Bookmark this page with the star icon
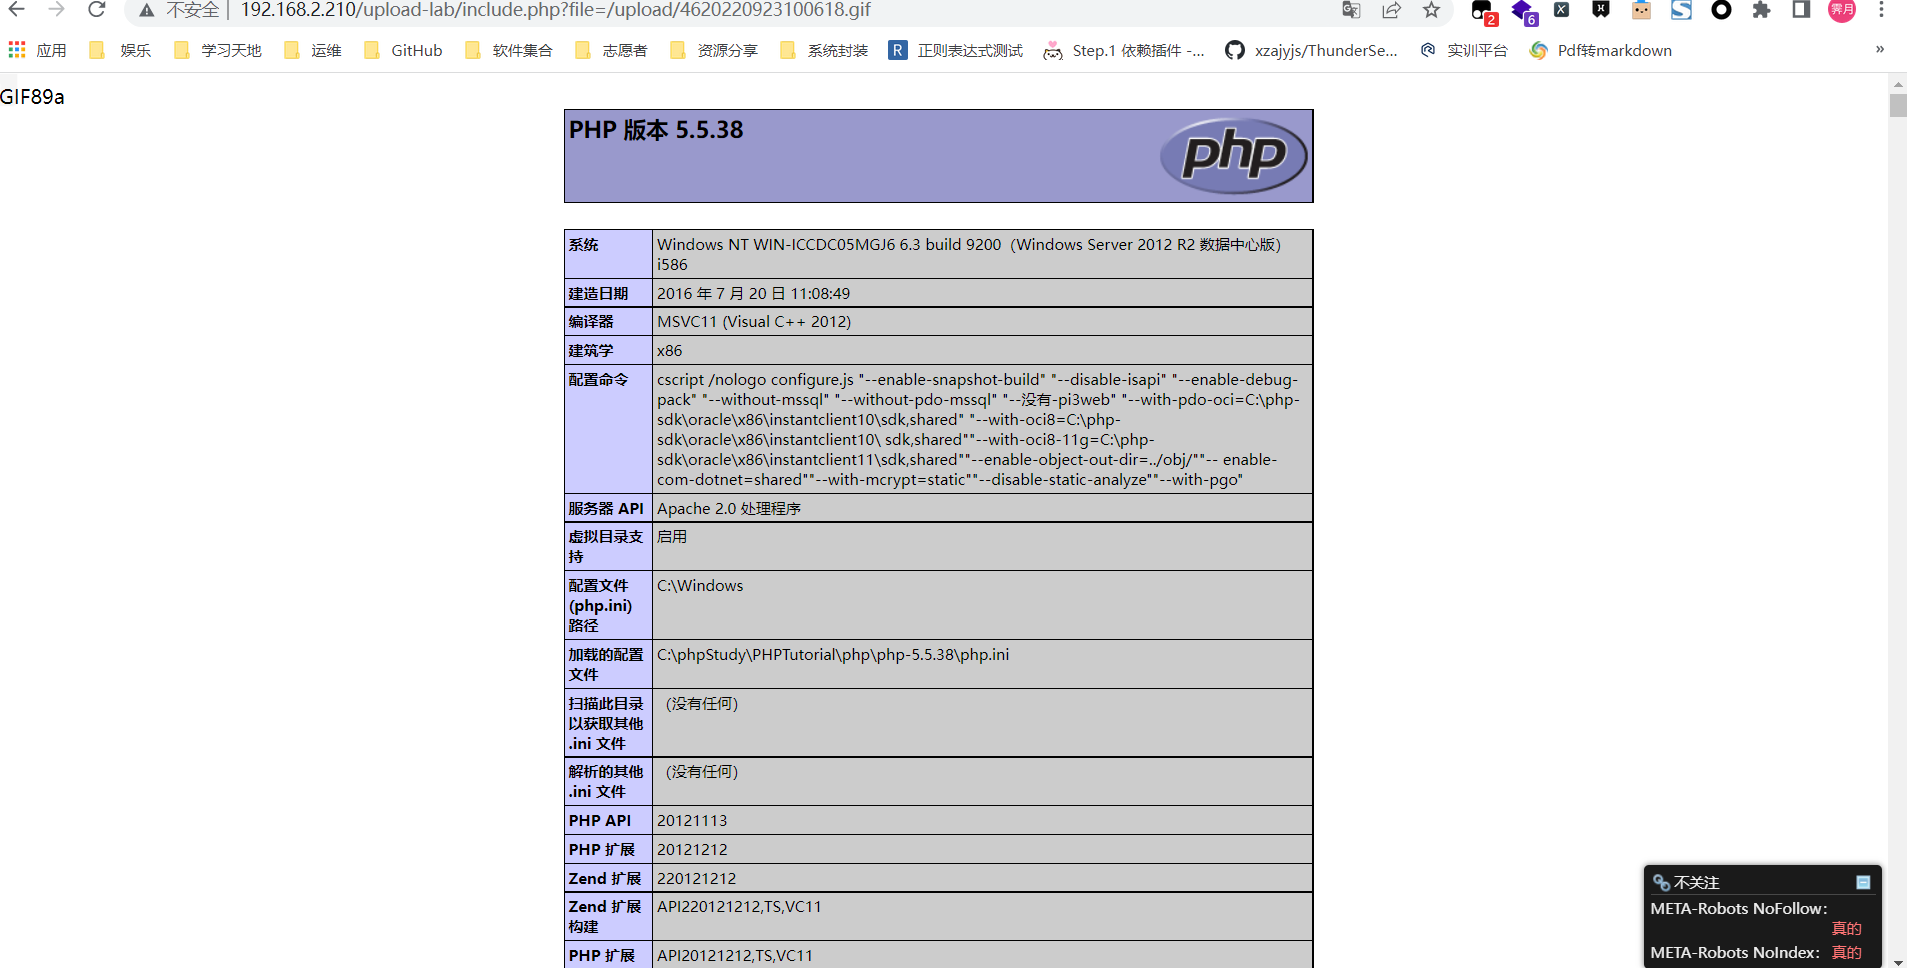The width and height of the screenshot is (1907, 968). point(1431,10)
